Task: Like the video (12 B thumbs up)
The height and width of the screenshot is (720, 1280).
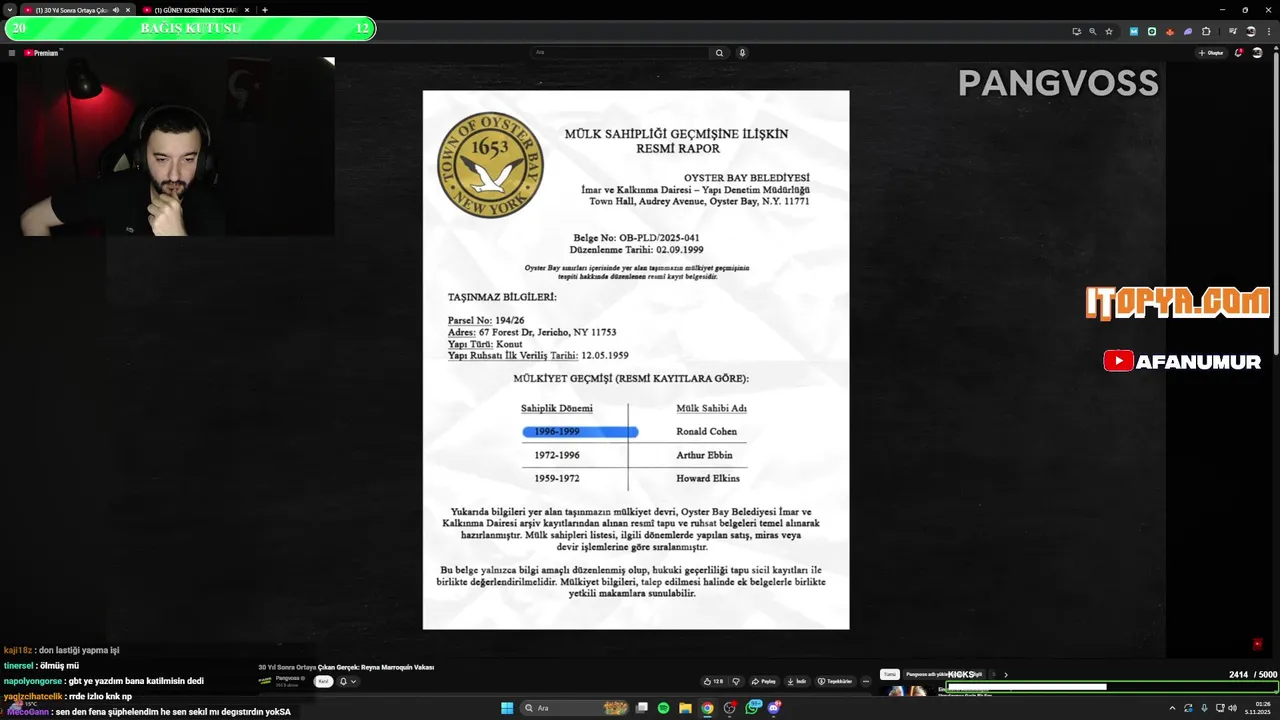Action: point(713,681)
